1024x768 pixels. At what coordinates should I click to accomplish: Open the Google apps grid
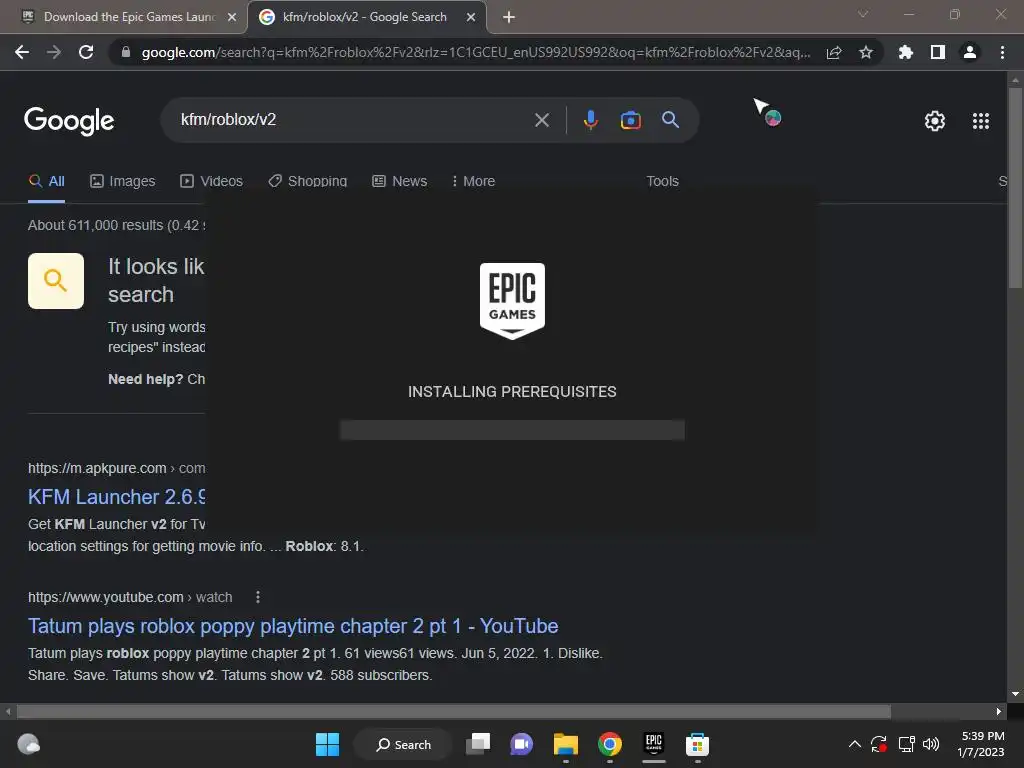[x=980, y=121]
